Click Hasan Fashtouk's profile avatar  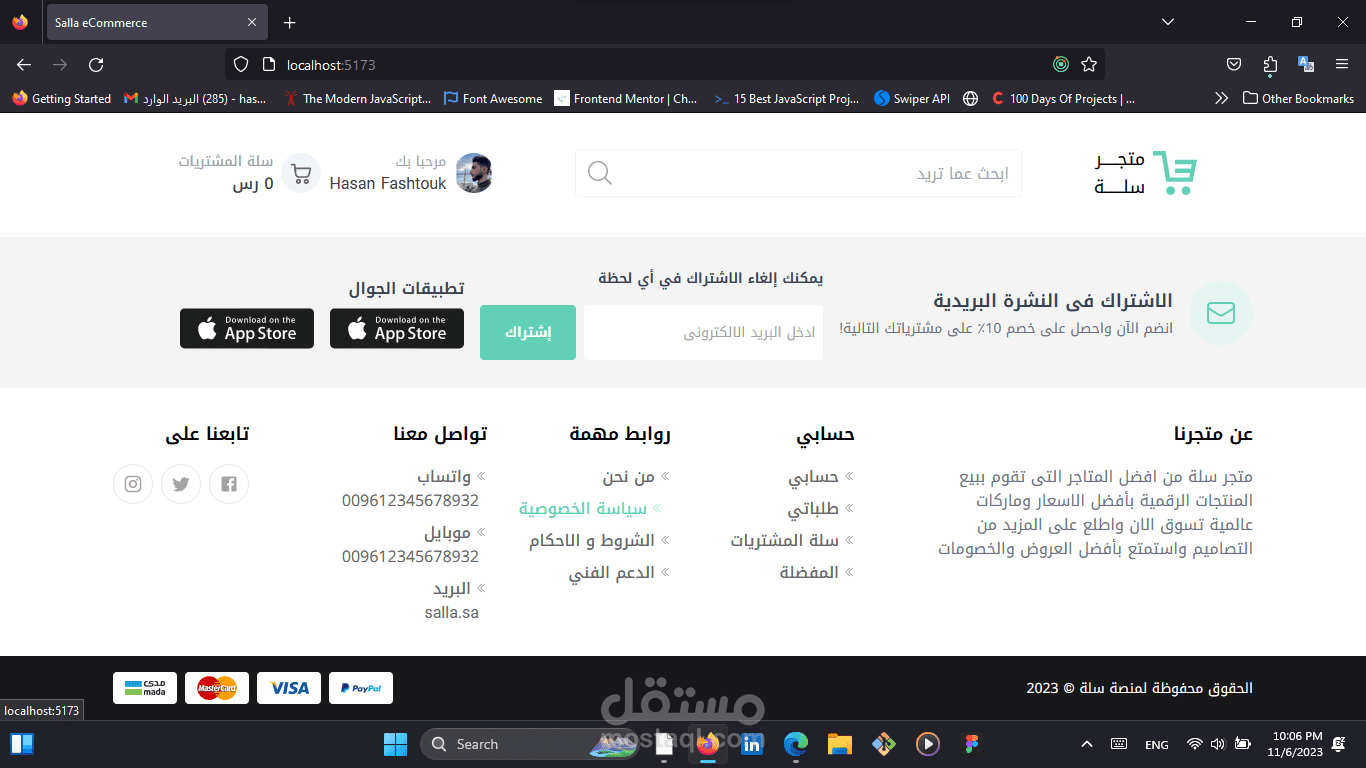[x=474, y=173]
